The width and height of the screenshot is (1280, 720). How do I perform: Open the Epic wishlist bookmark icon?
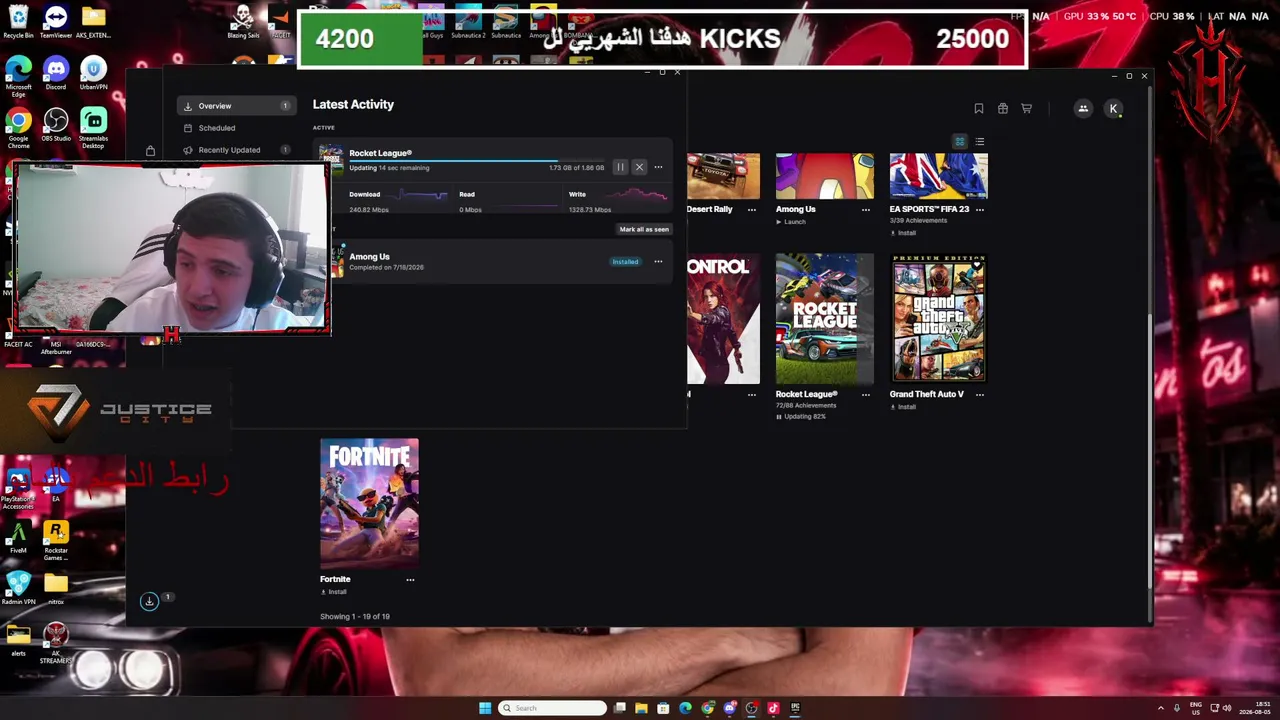pyautogui.click(x=979, y=109)
